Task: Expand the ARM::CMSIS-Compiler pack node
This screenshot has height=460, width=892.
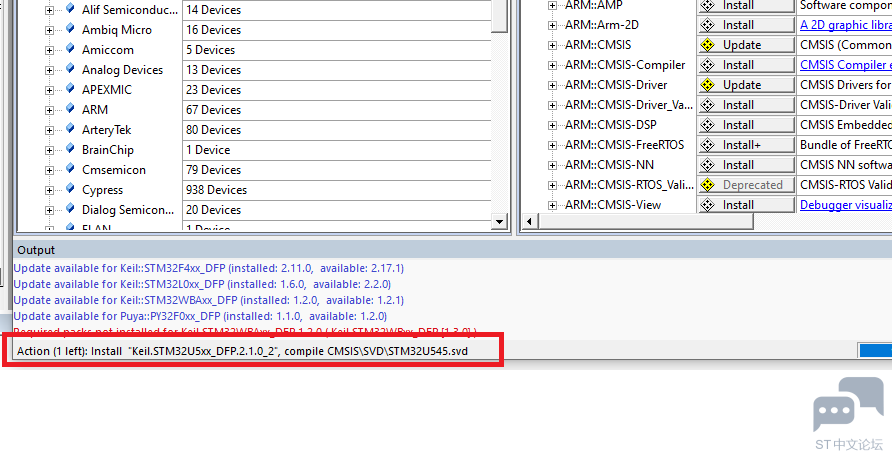Action: (x=552, y=65)
